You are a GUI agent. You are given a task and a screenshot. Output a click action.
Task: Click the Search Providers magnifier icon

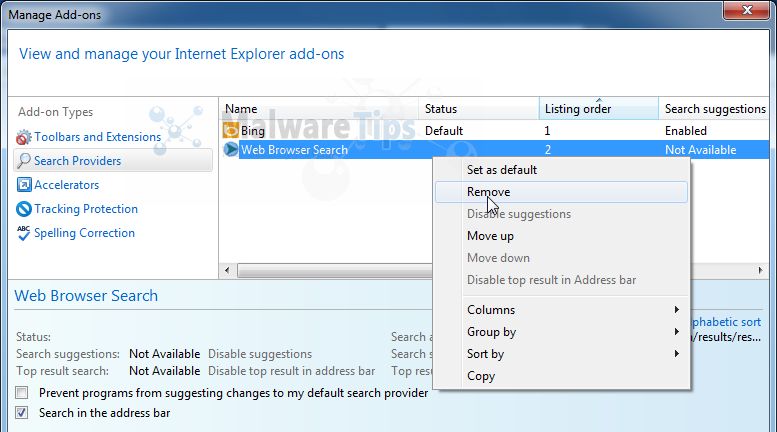(23, 161)
